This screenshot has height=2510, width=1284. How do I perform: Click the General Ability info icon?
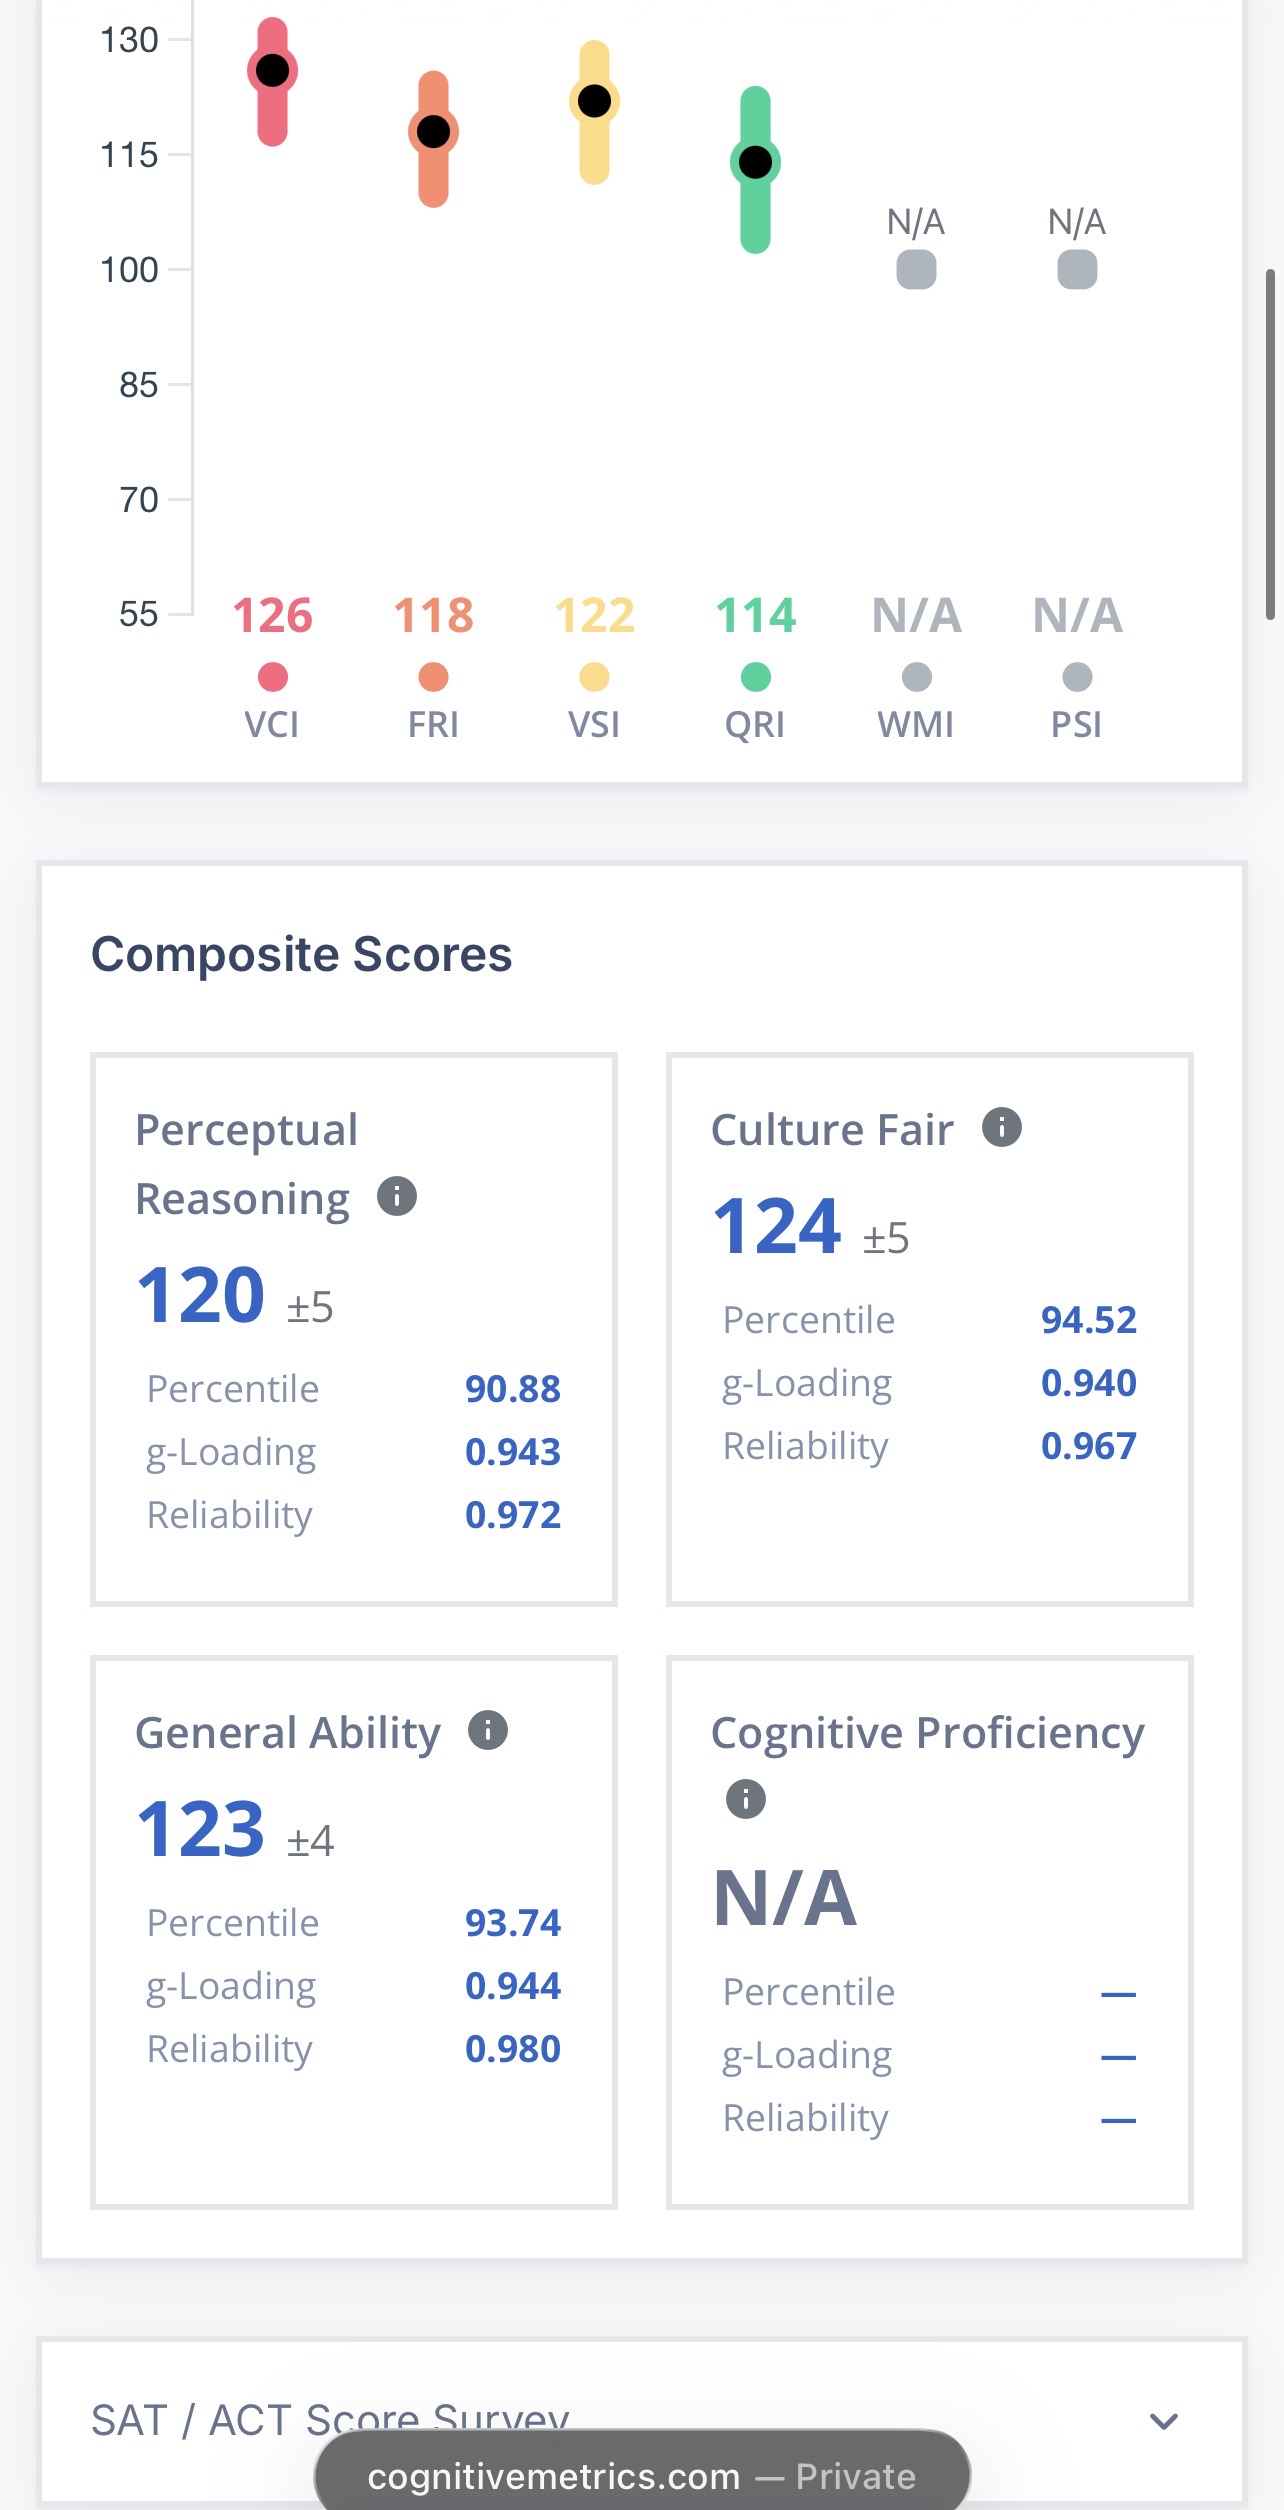coord(488,1730)
